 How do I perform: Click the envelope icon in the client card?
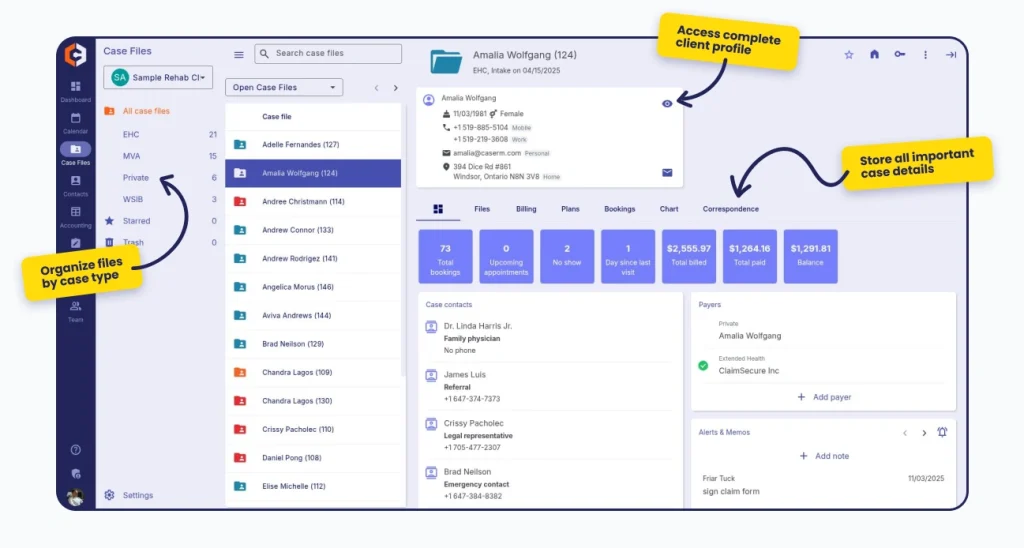tap(667, 172)
